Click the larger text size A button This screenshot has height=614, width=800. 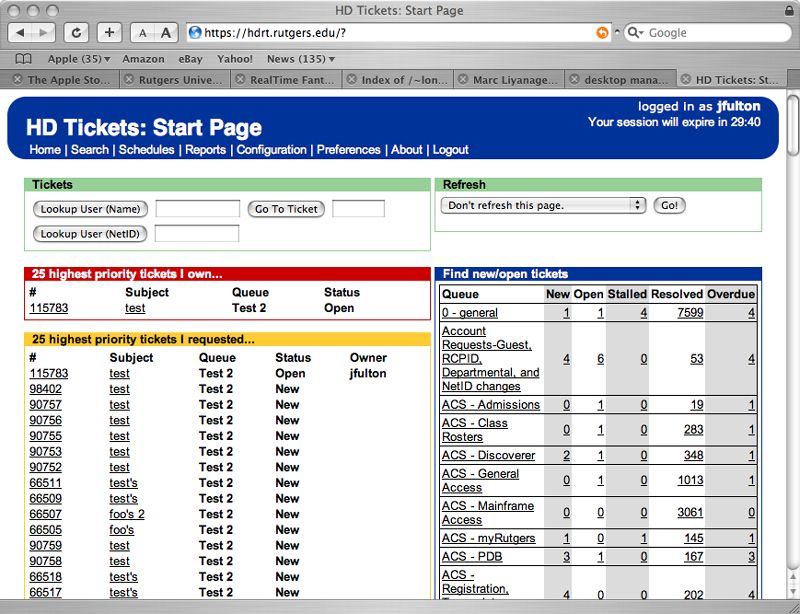pos(166,32)
